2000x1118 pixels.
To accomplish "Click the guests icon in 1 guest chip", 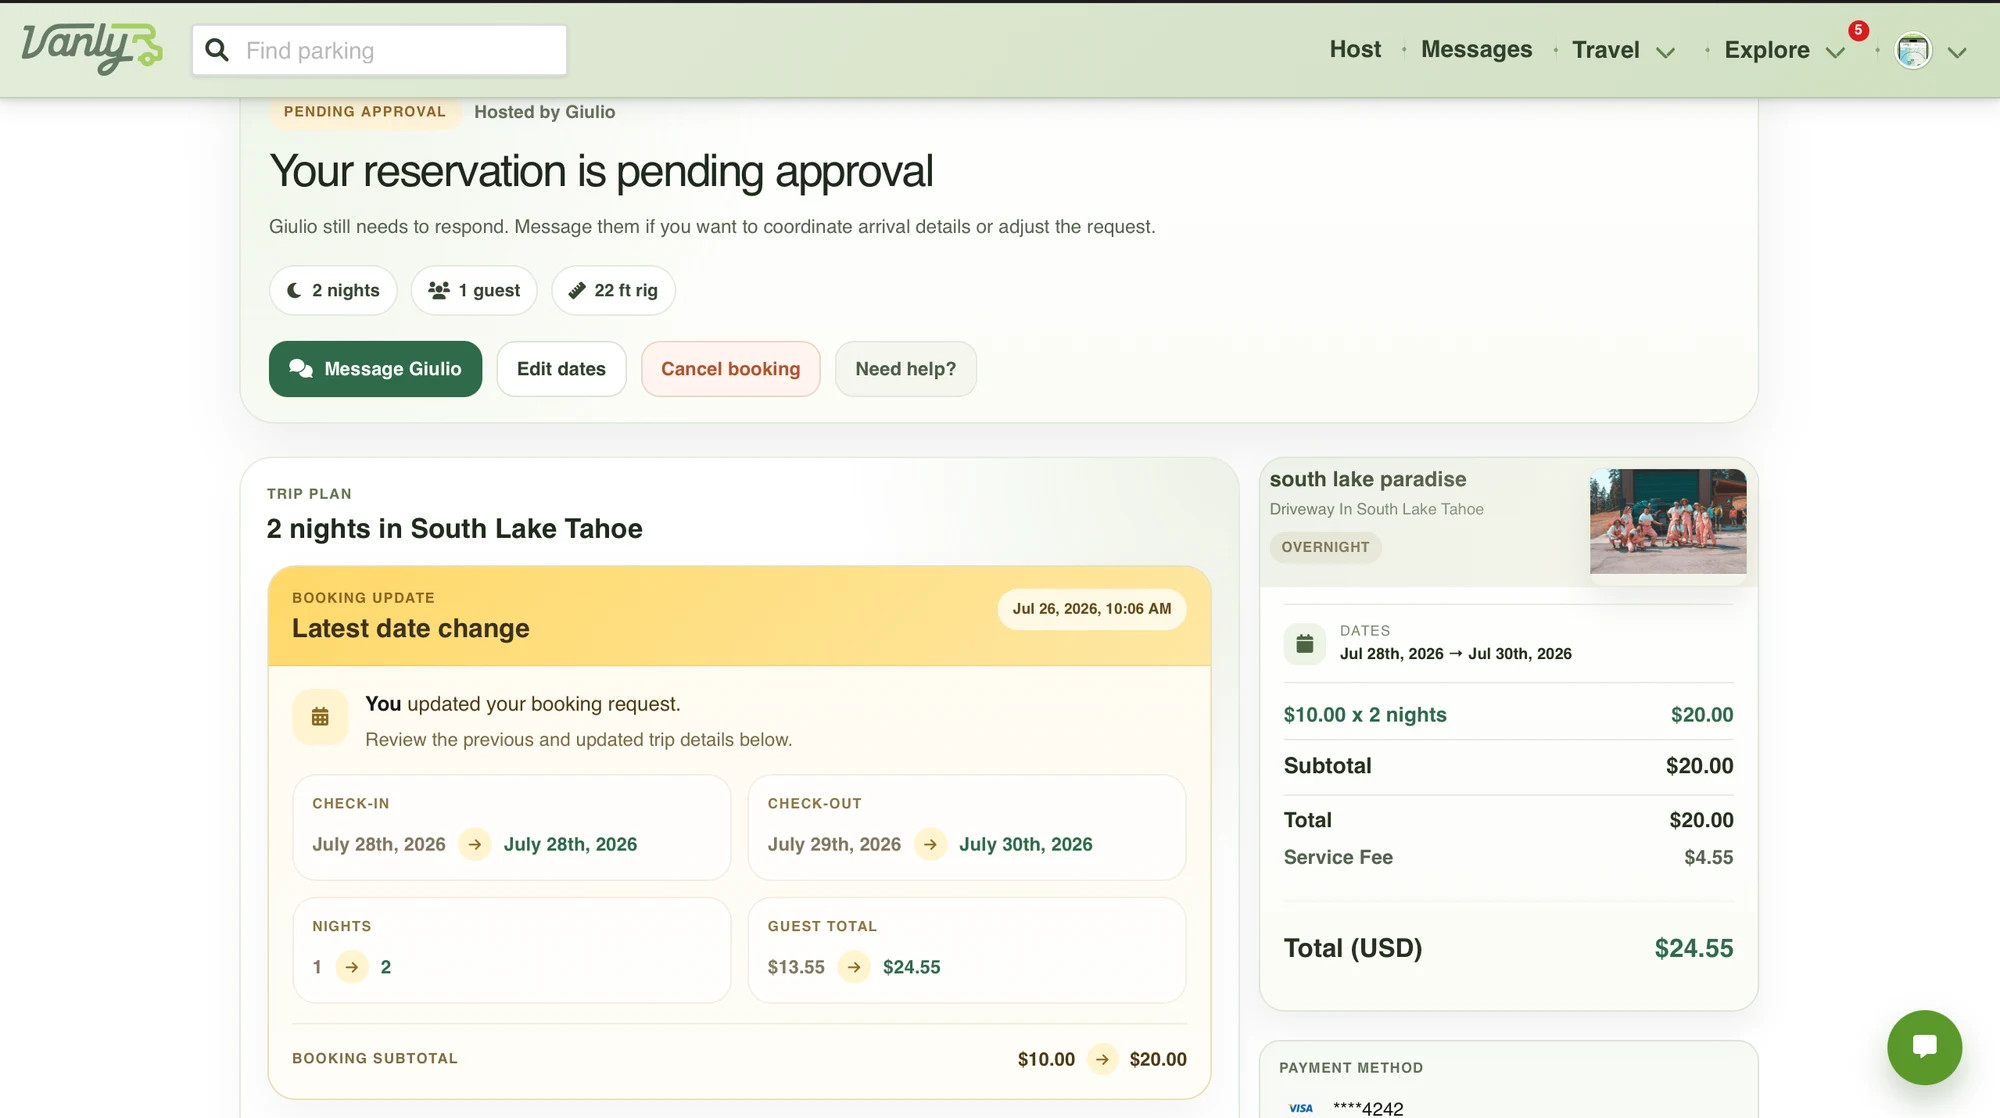I will (x=439, y=290).
